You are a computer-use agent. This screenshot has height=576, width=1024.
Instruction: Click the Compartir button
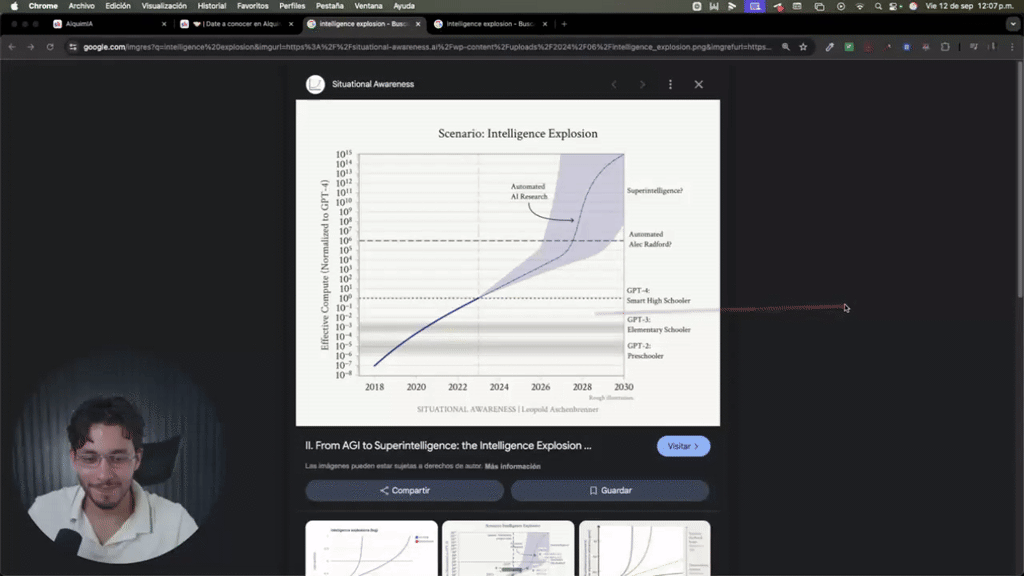(404, 490)
